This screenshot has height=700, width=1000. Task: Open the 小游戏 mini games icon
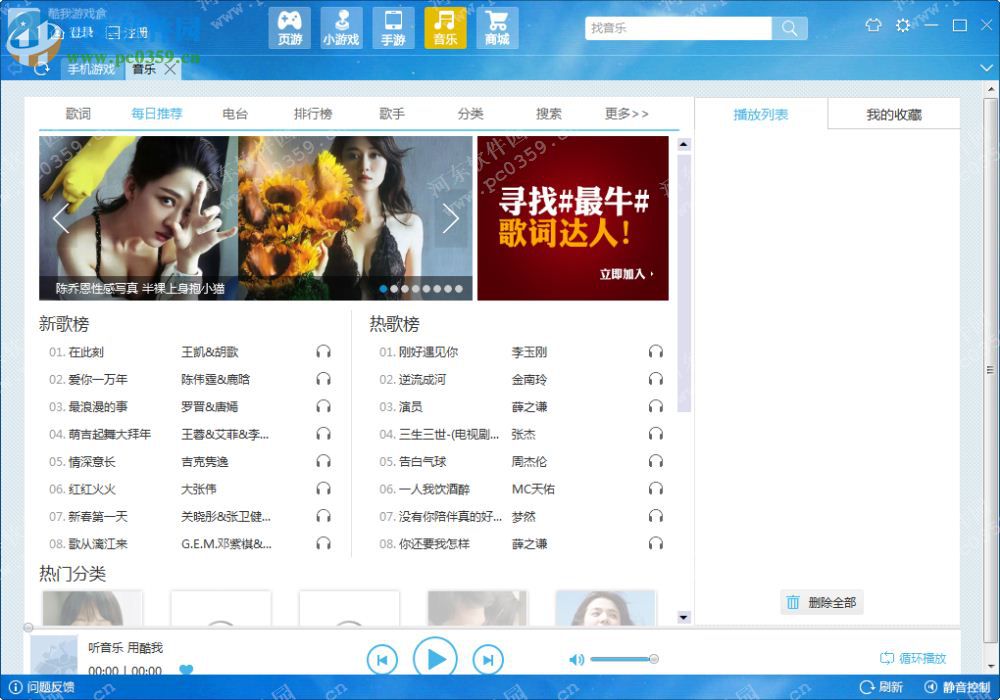341,27
